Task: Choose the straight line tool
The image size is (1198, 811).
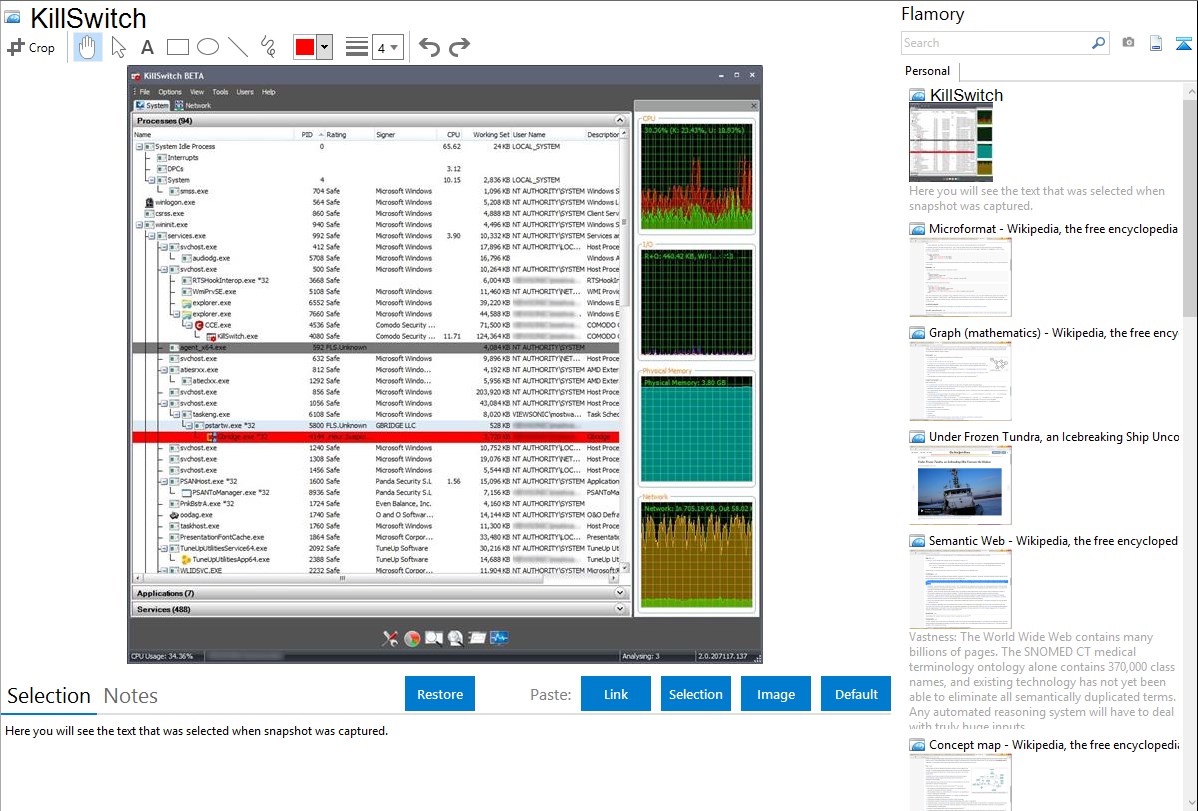Action: [238, 47]
